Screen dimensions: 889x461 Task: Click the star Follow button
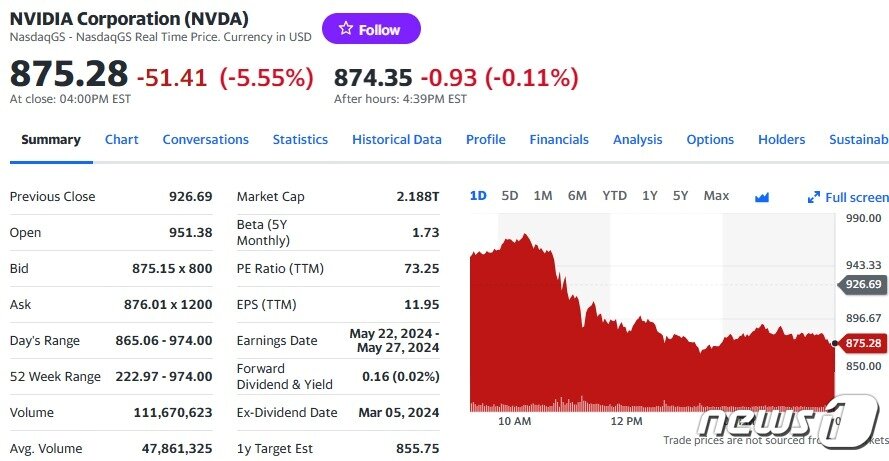371,29
